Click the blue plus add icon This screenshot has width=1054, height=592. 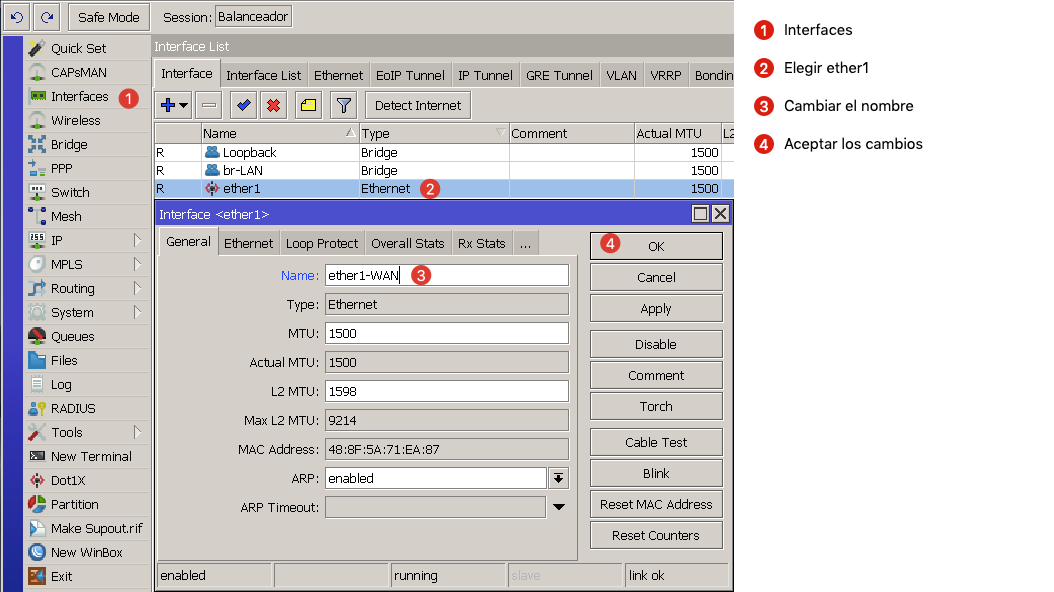click(169, 105)
